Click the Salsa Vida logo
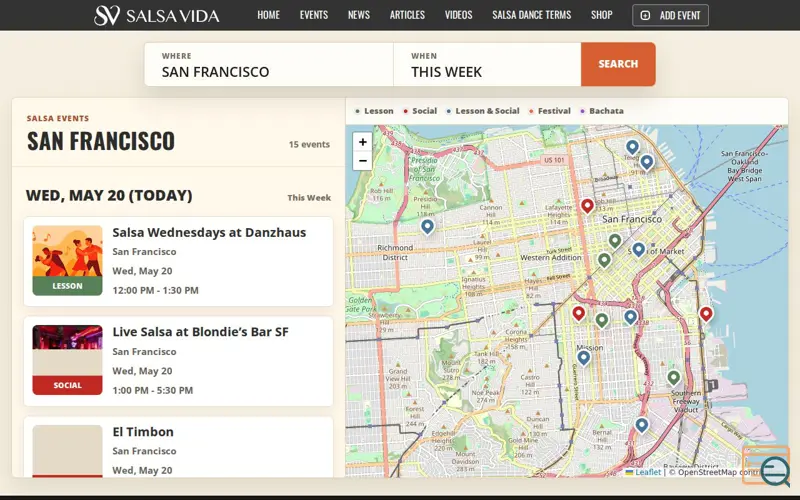 [157, 15]
